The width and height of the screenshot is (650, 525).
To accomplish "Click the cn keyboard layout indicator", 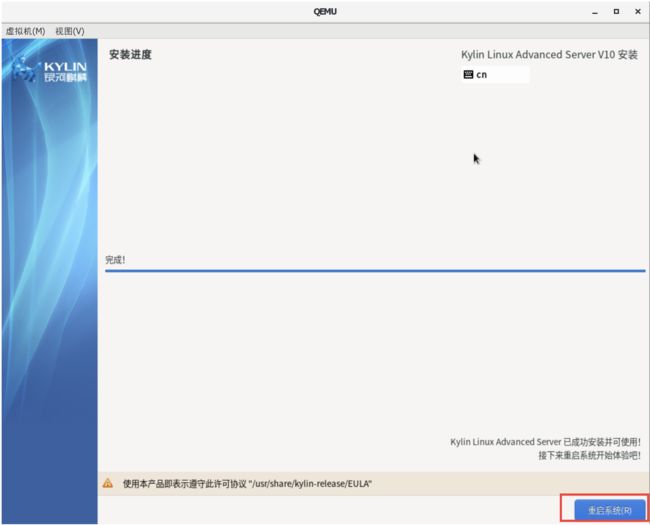I will click(495, 75).
